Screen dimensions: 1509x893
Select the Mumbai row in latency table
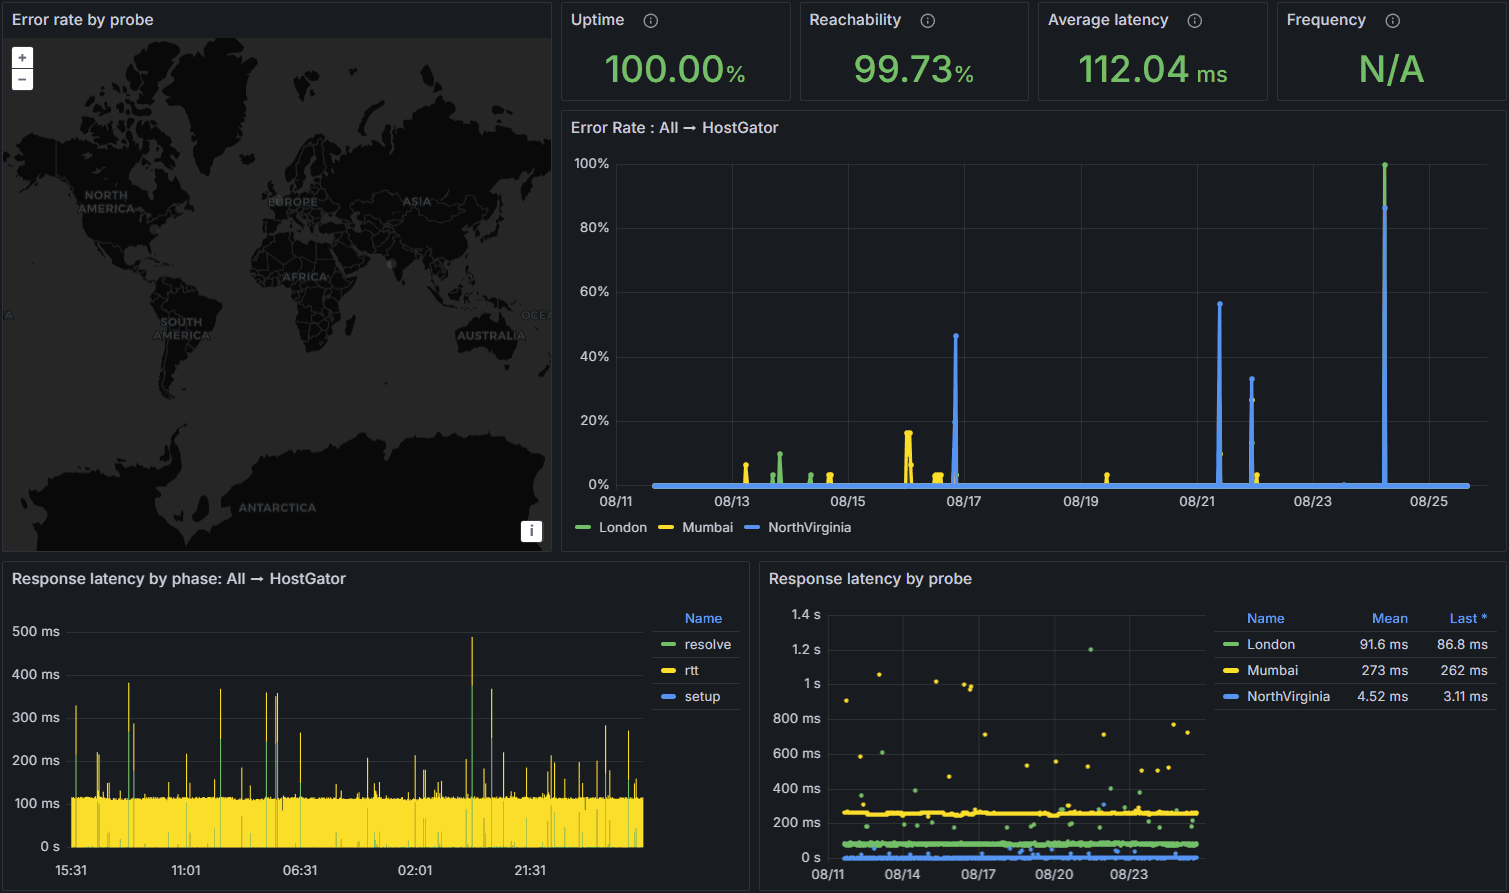pyautogui.click(x=1272, y=671)
